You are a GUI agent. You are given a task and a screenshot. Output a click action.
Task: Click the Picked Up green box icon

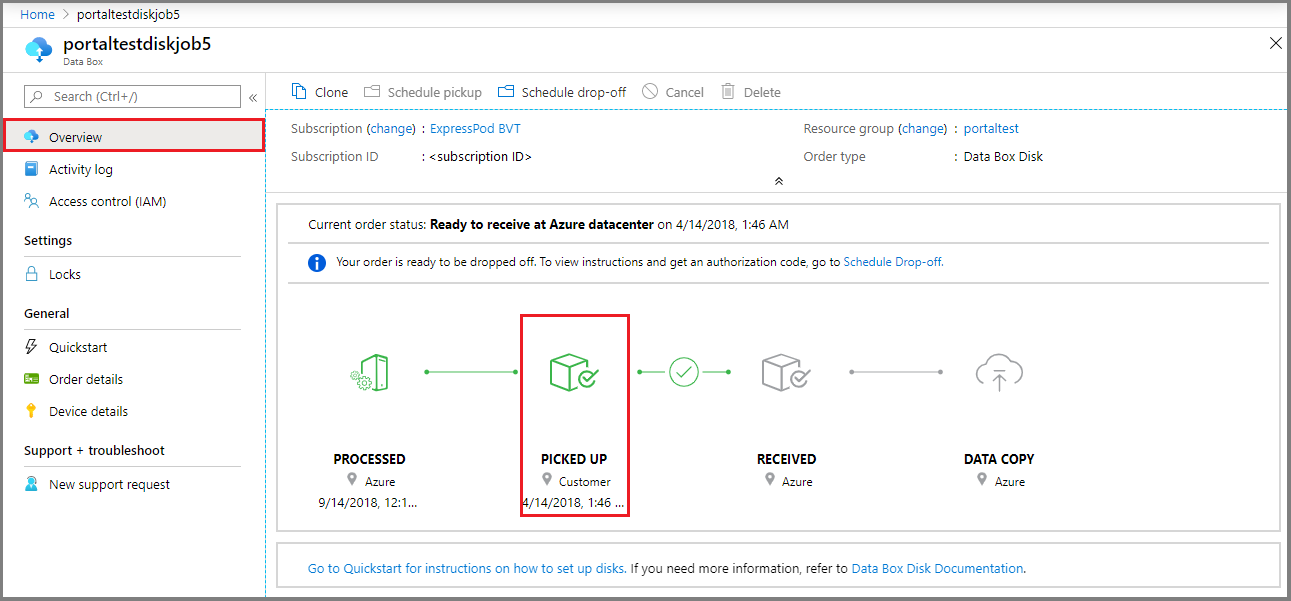coord(574,372)
